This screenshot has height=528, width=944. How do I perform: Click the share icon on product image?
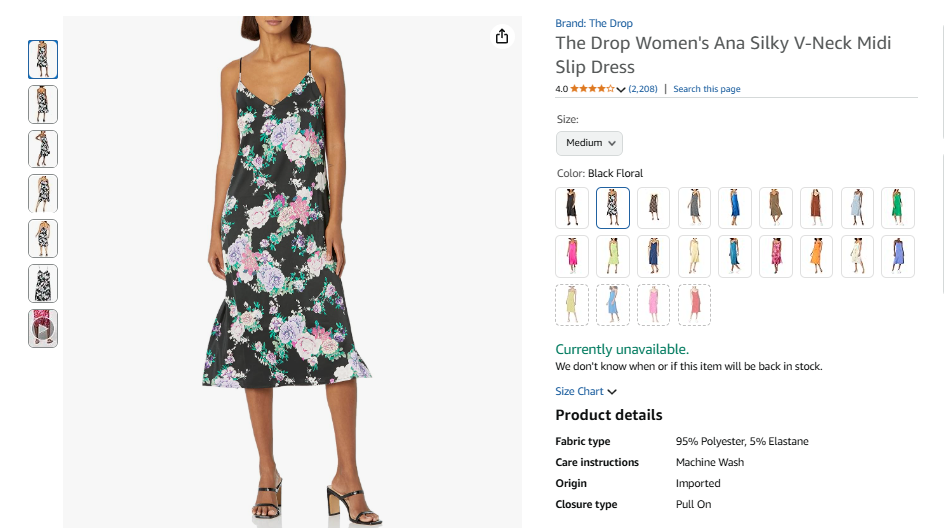click(x=502, y=37)
